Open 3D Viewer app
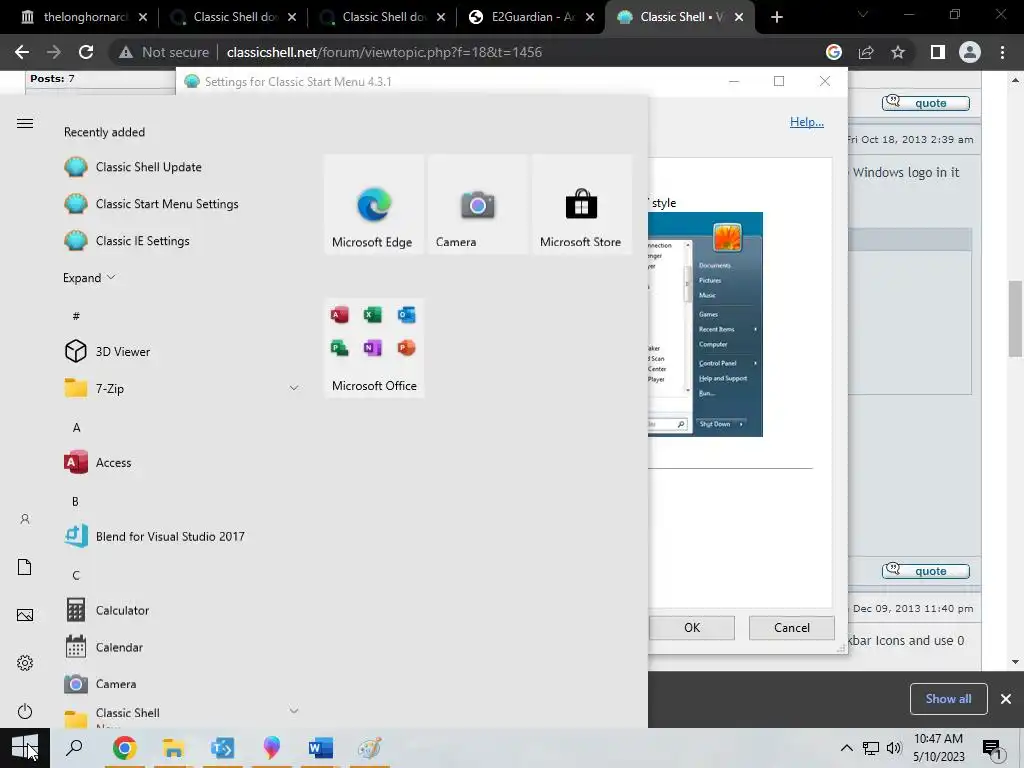 (x=107, y=351)
